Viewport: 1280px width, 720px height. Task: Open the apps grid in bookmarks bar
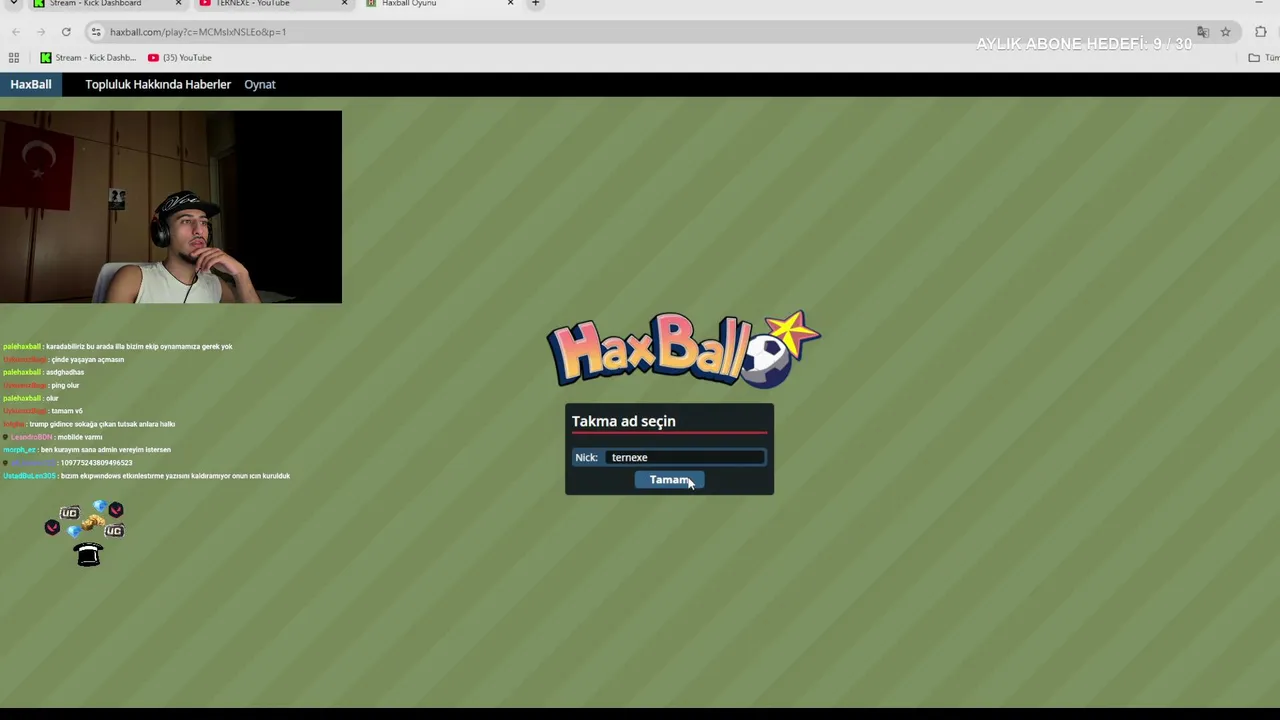click(14, 58)
